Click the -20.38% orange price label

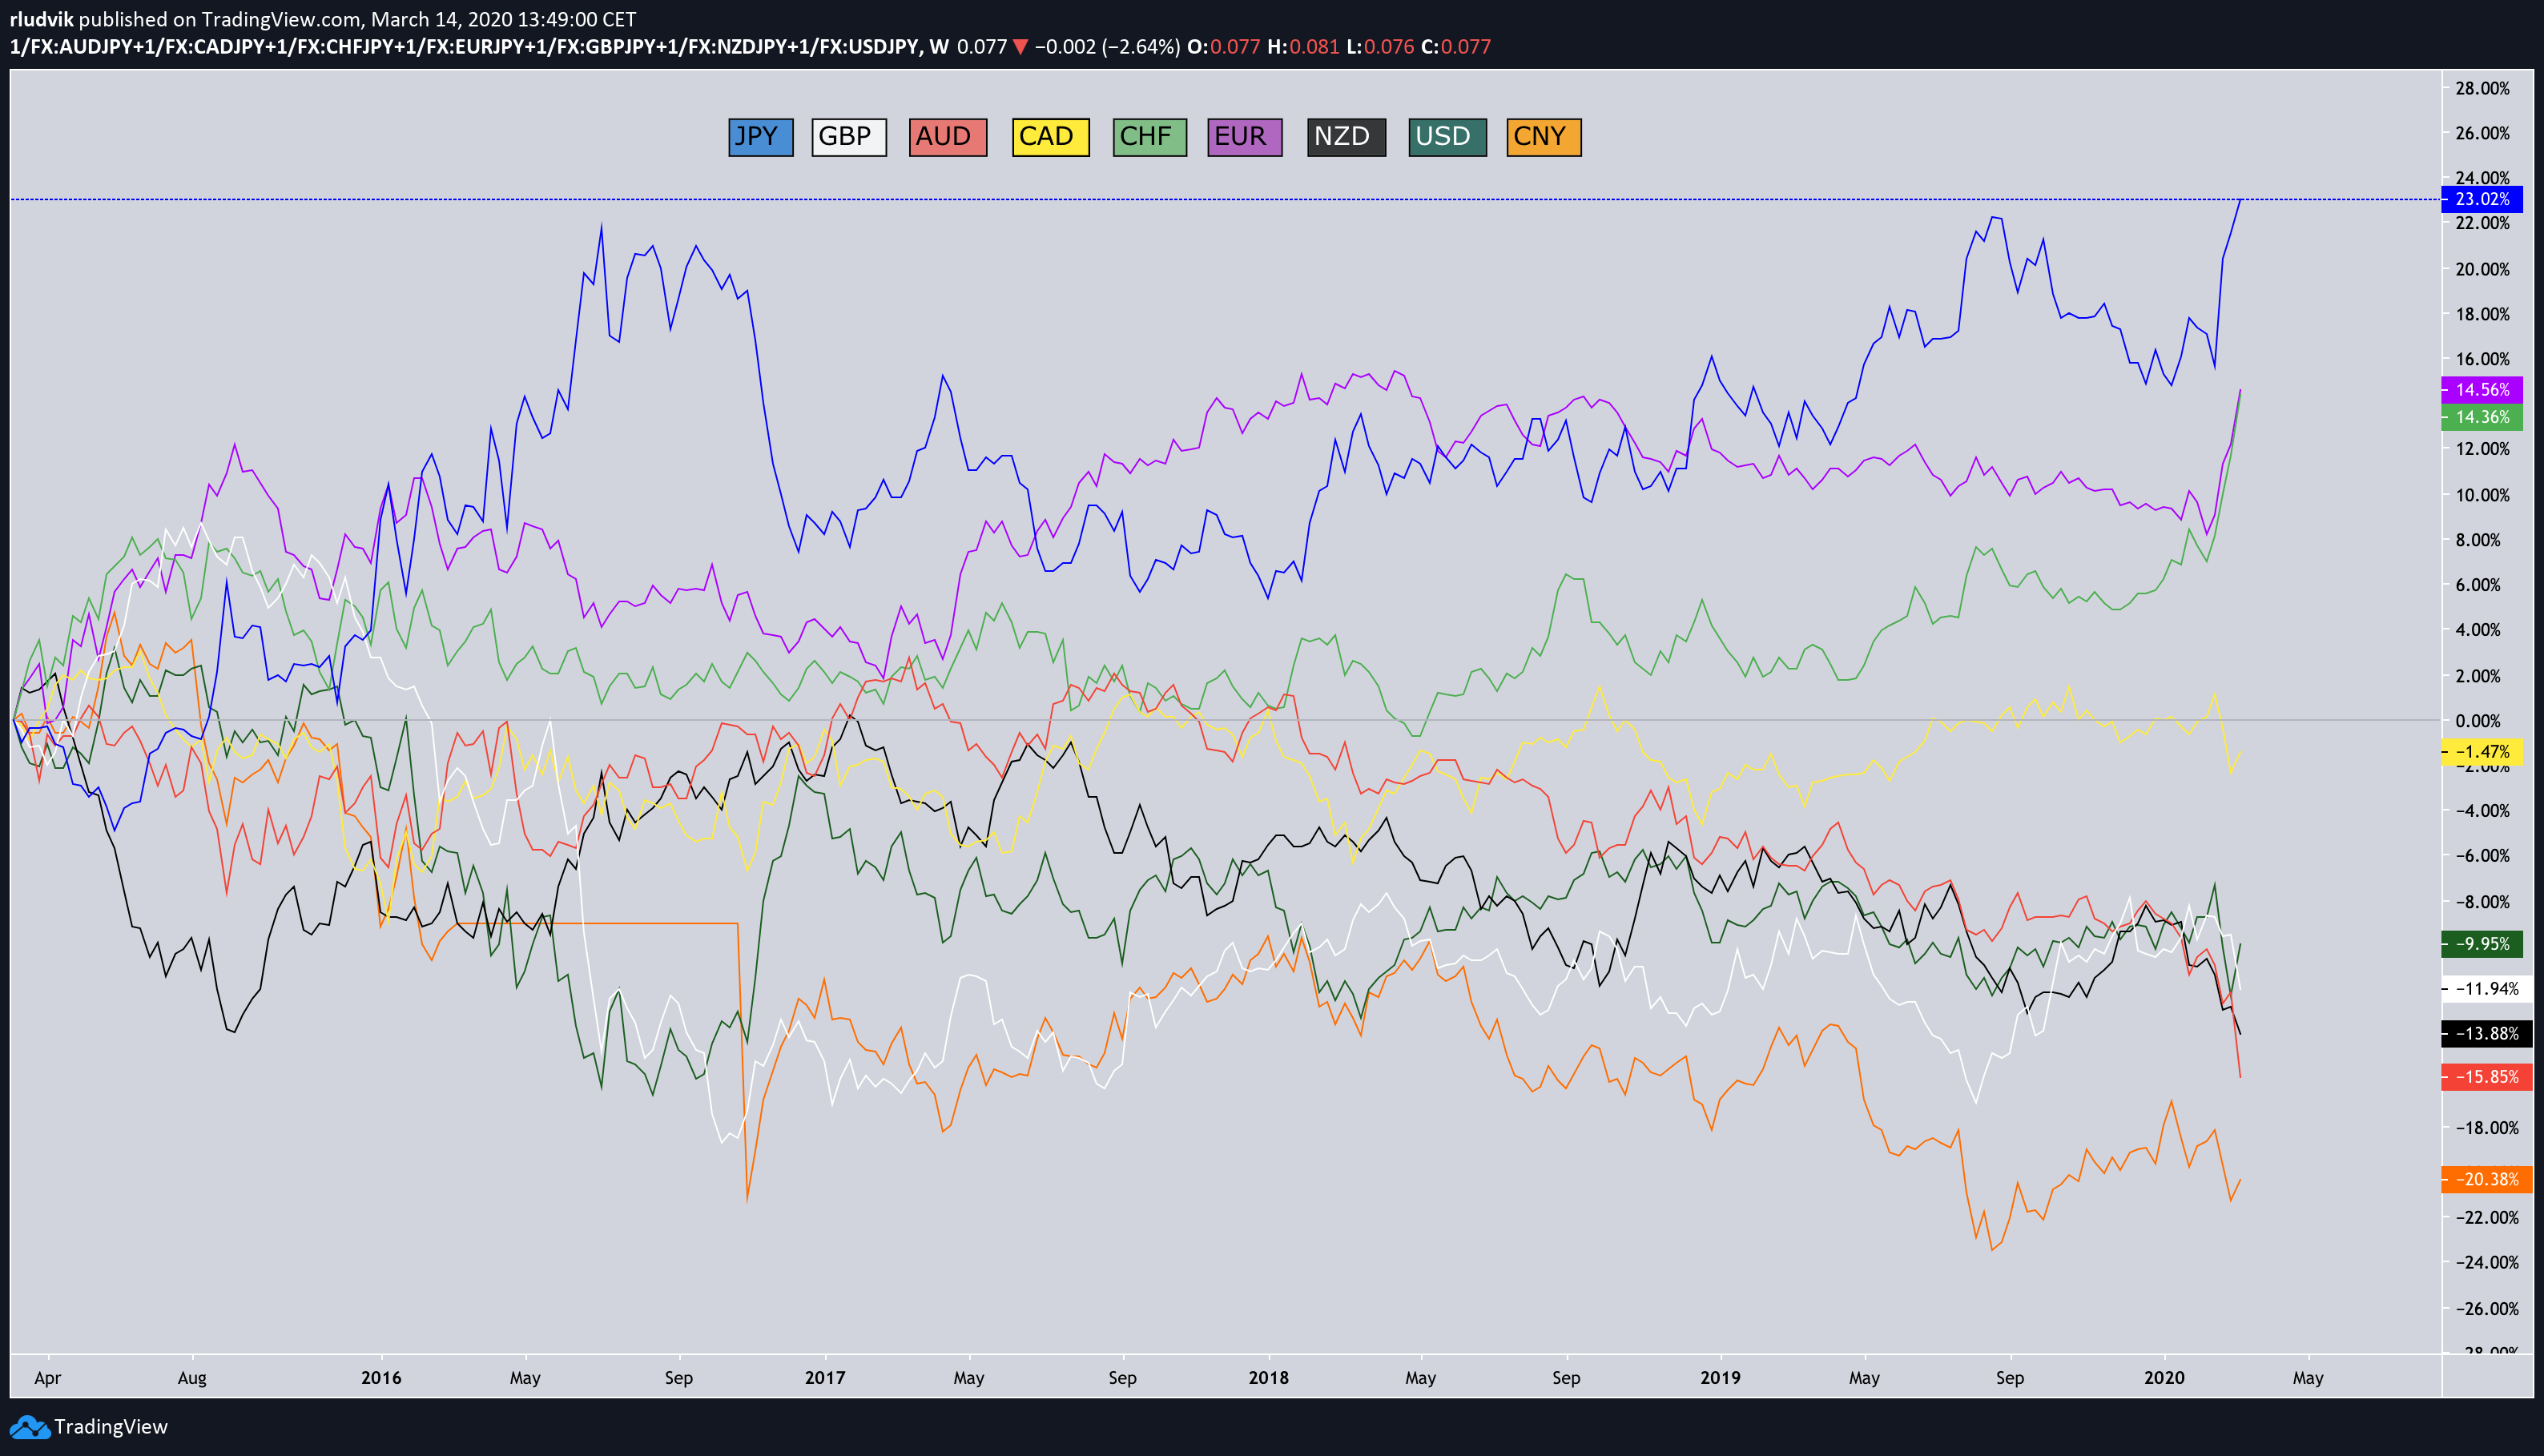click(2487, 1180)
